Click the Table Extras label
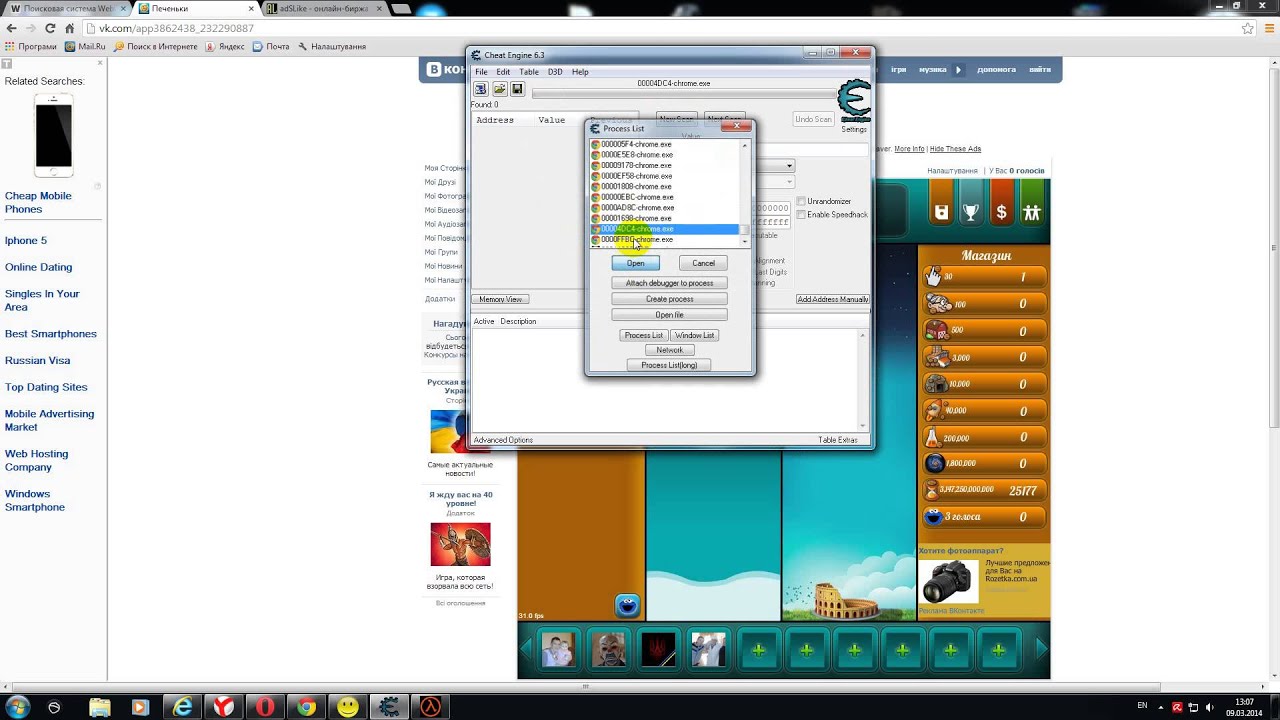 pyautogui.click(x=838, y=440)
